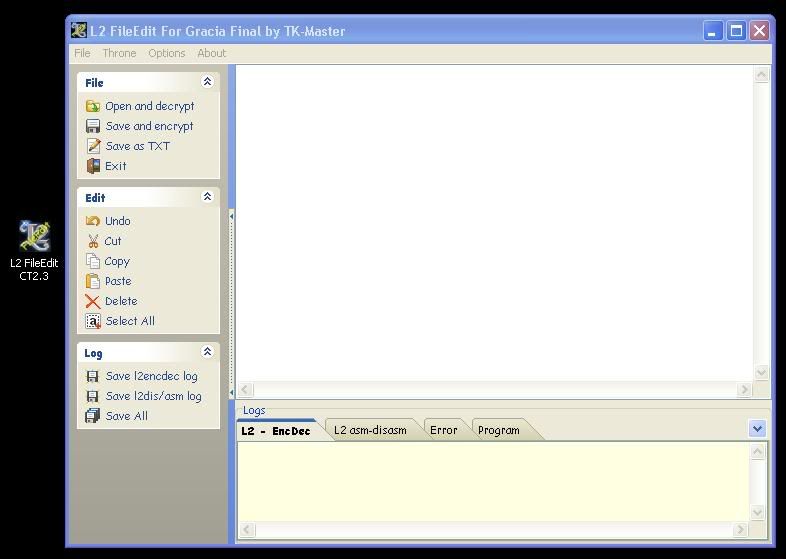Collapse the Edit panel section

tap(207, 197)
